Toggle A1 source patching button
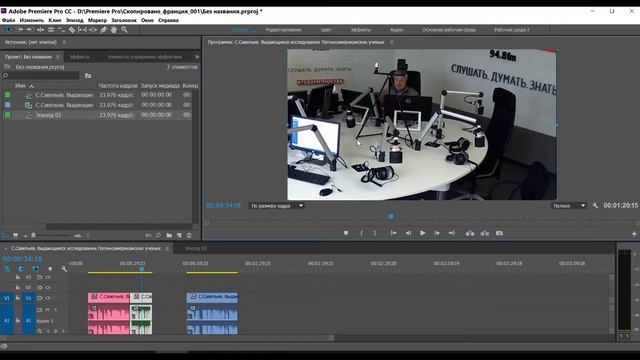 pyautogui.click(x=7, y=321)
